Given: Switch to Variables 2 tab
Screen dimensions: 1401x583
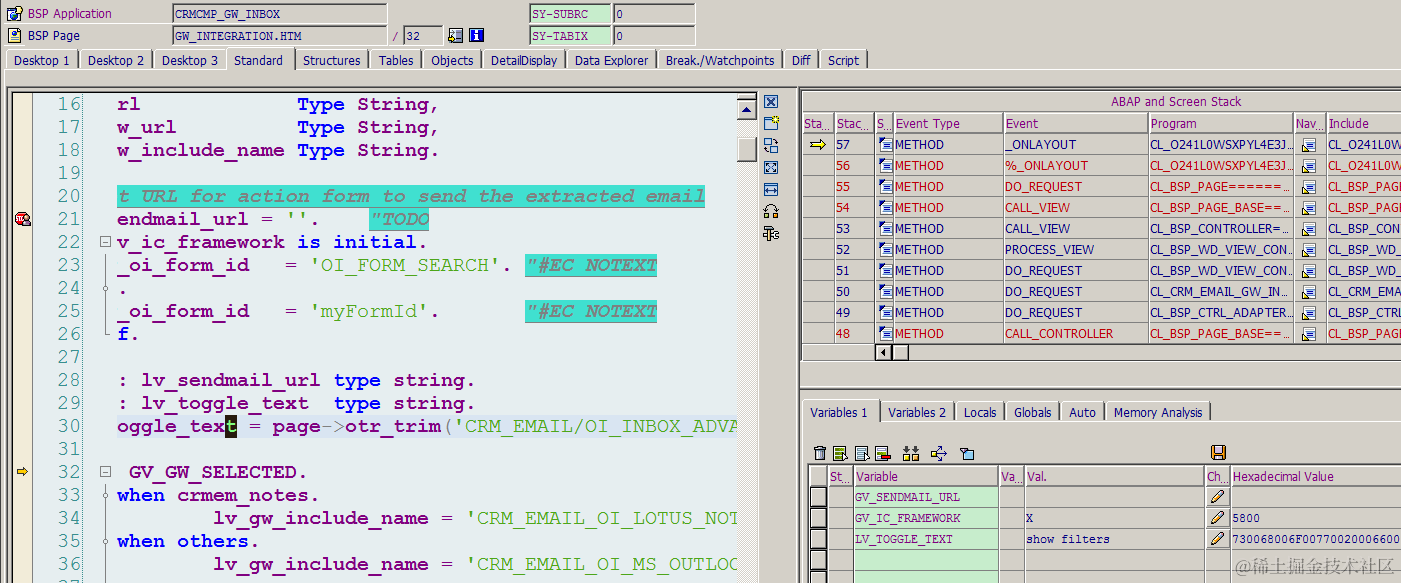Looking at the screenshot, I should (x=917, y=412).
